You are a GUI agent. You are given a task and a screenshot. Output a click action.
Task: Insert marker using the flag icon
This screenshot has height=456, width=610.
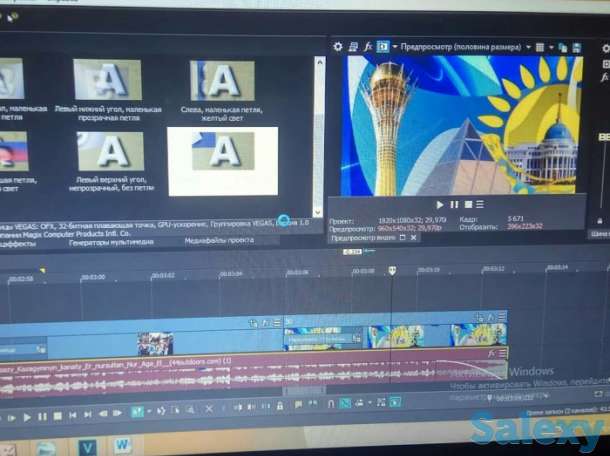[298, 405]
